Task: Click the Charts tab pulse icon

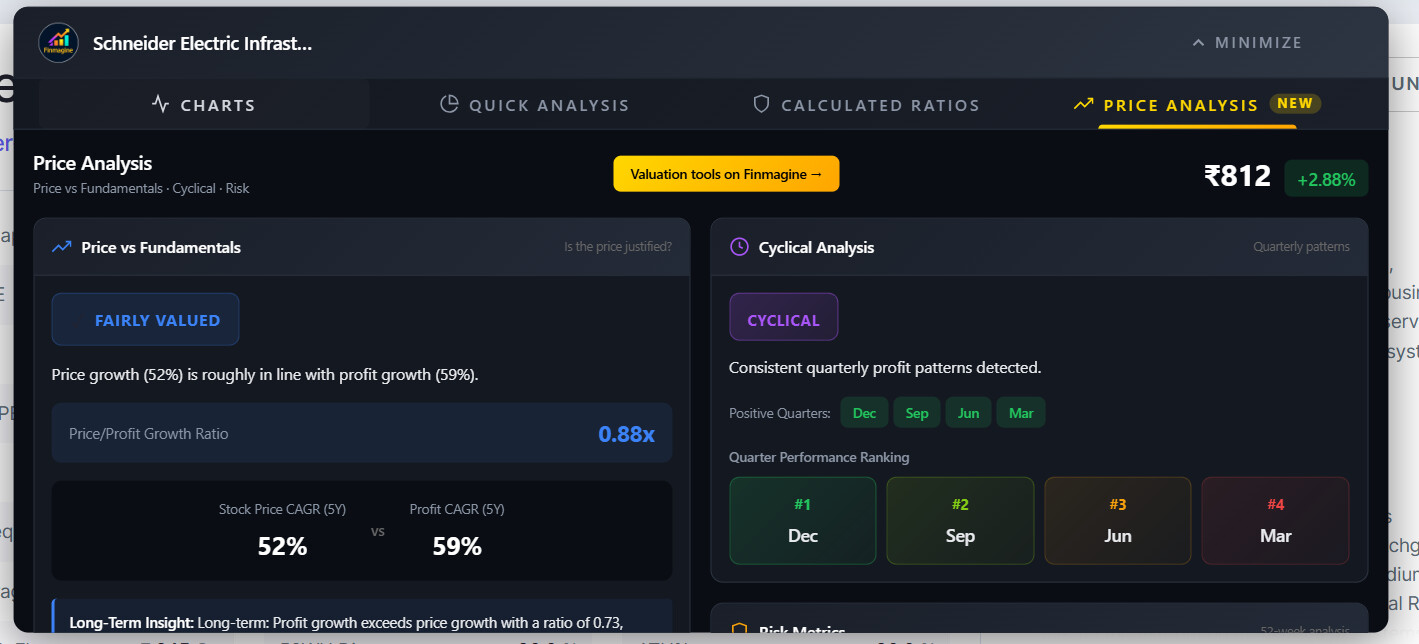Action: [161, 105]
